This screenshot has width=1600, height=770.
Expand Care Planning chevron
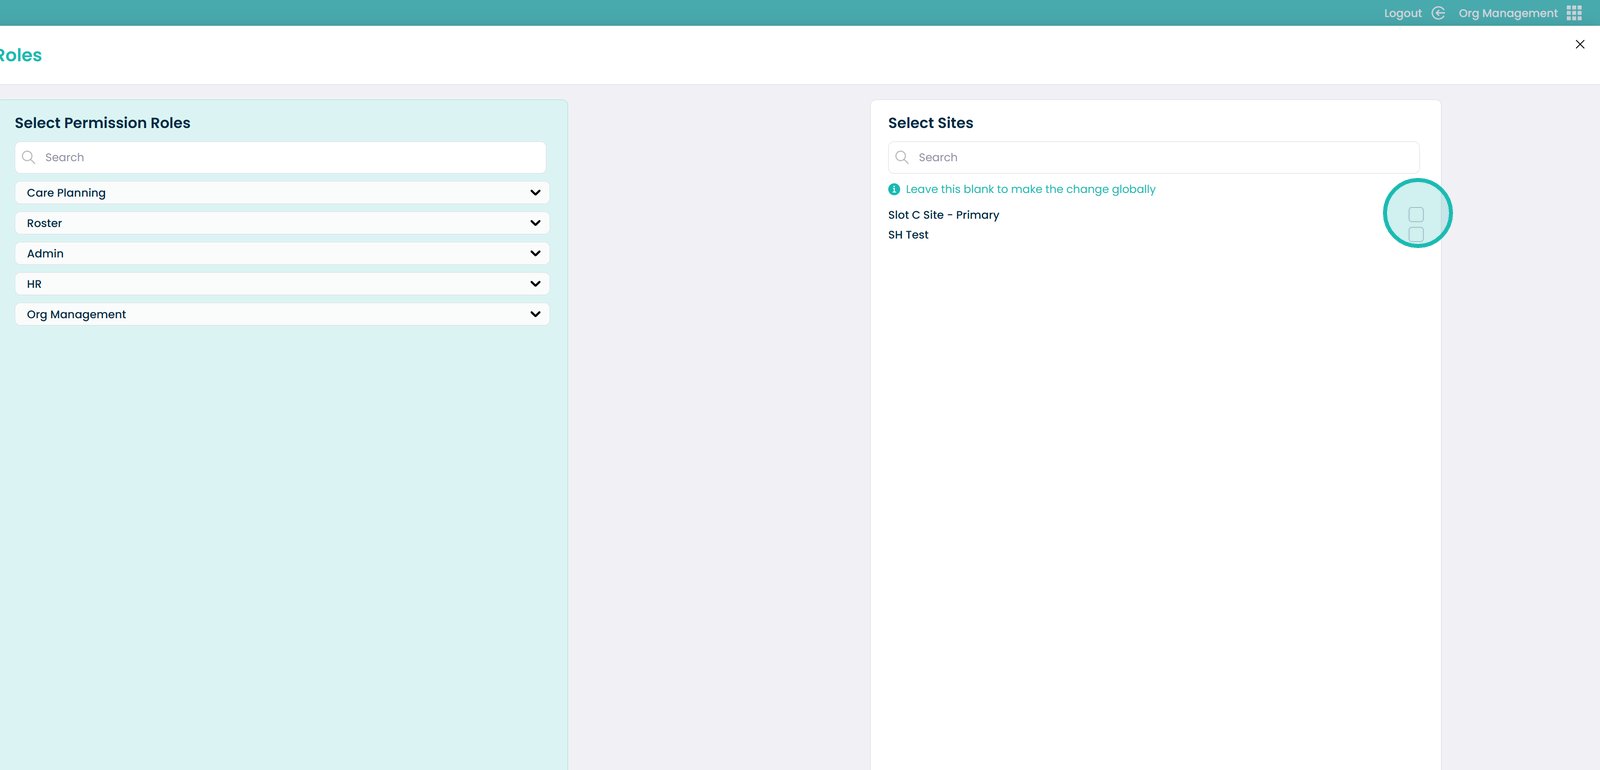(535, 193)
